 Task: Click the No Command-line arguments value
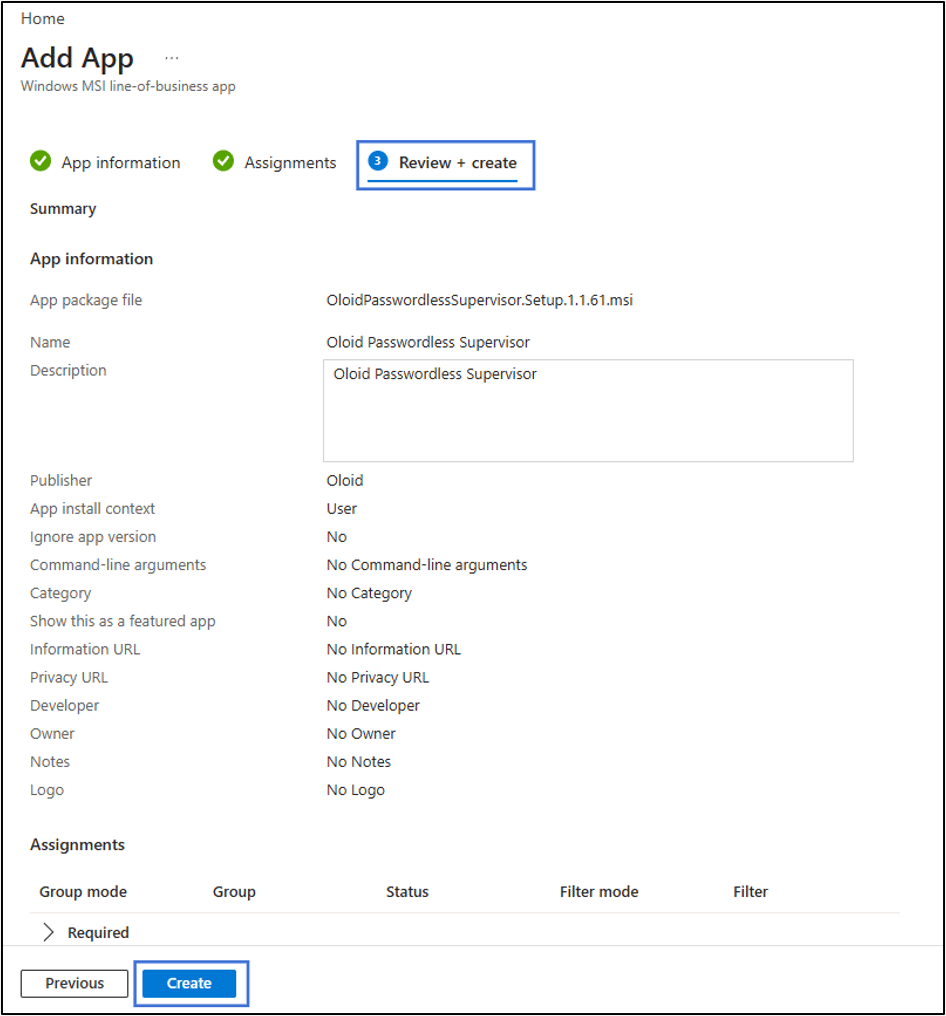pyautogui.click(x=426, y=565)
